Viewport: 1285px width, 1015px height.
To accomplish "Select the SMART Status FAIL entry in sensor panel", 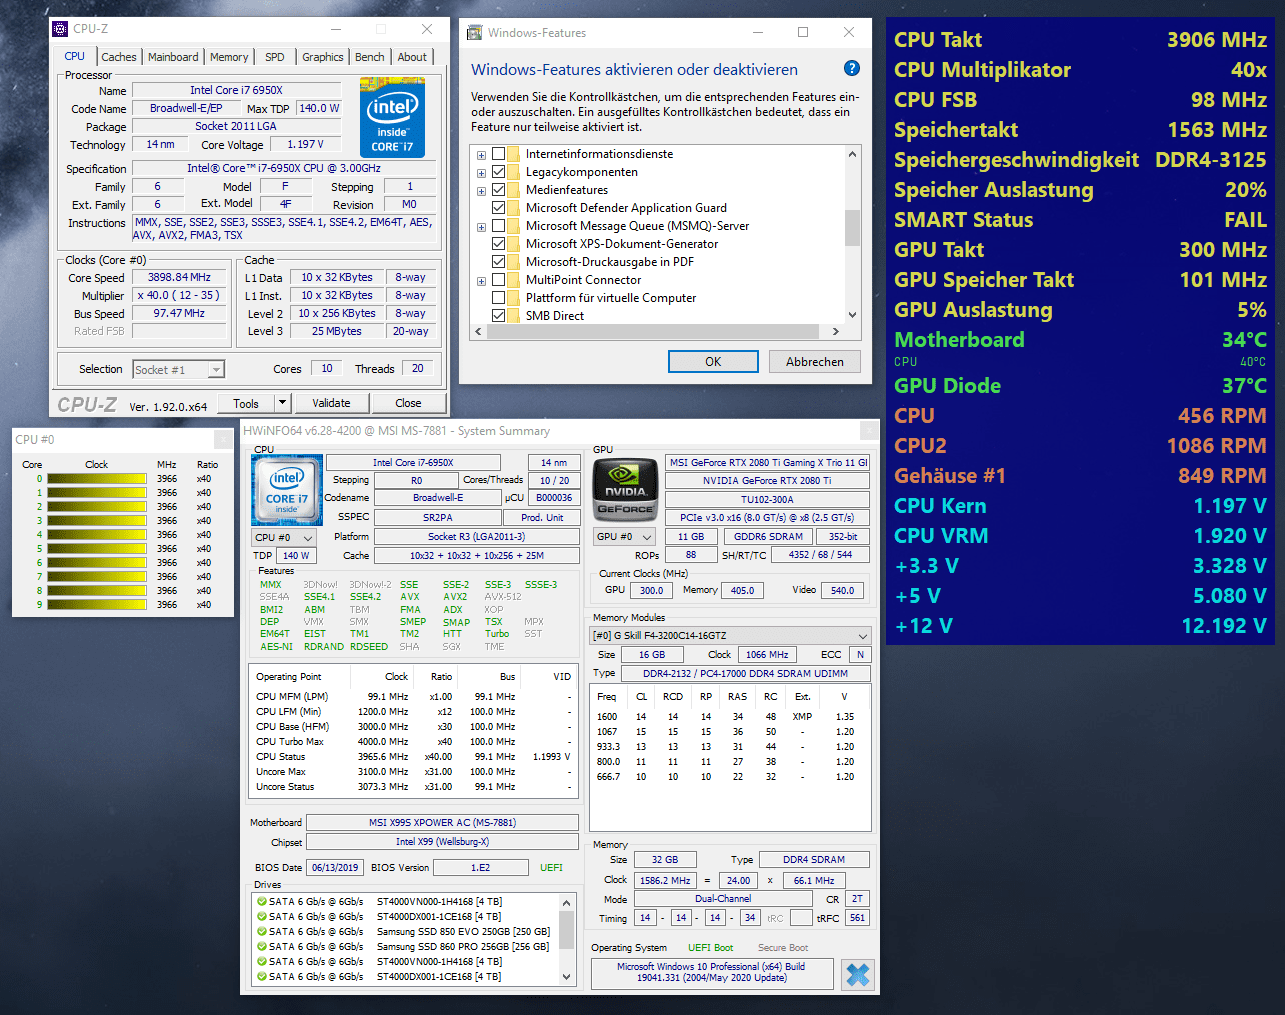I will (x=1080, y=220).
